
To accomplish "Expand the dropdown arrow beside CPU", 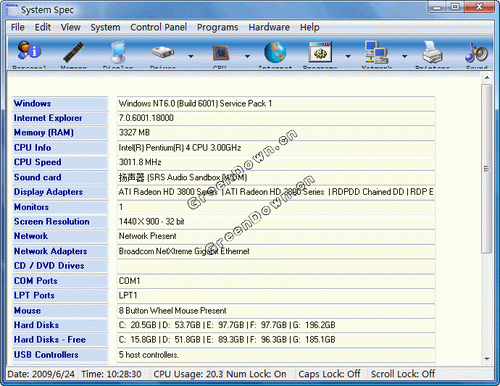I will point(247,56).
